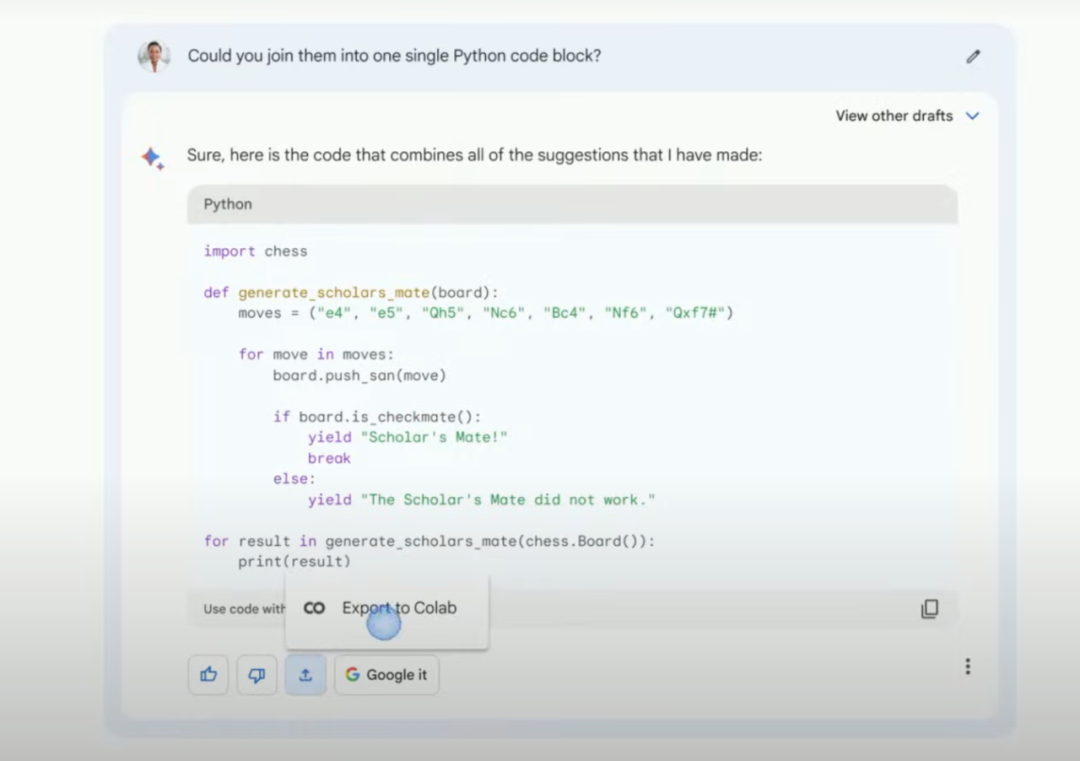
Task: Click the Google it button
Action: [386, 675]
